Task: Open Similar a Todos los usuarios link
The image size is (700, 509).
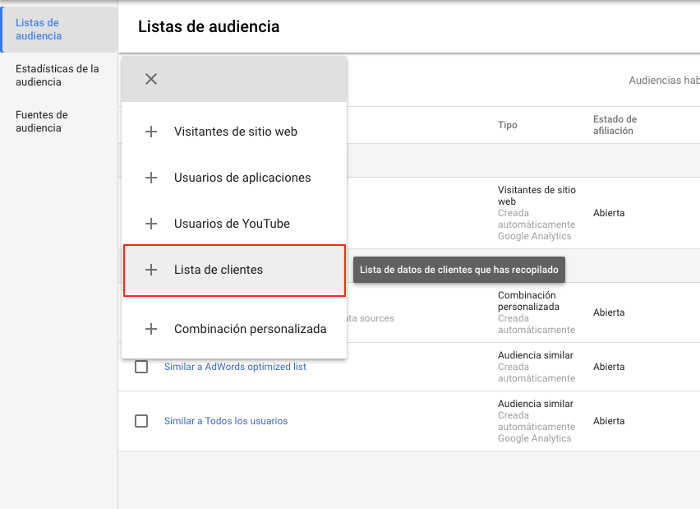Action: click(x=226, y=421)
